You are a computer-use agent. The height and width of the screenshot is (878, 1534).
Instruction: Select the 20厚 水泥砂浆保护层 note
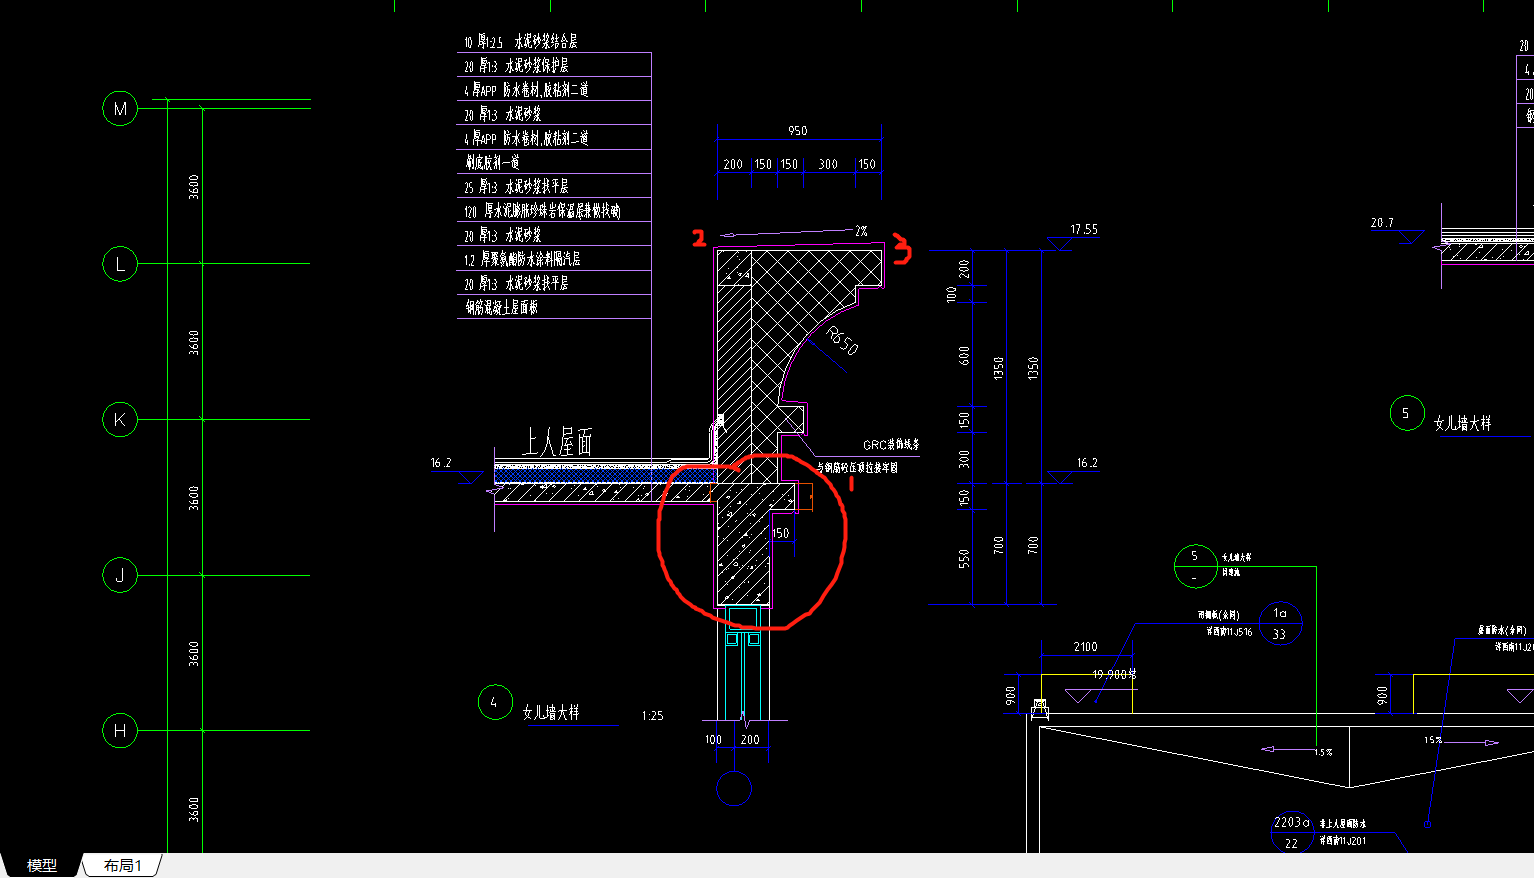(x=516, y=66)
